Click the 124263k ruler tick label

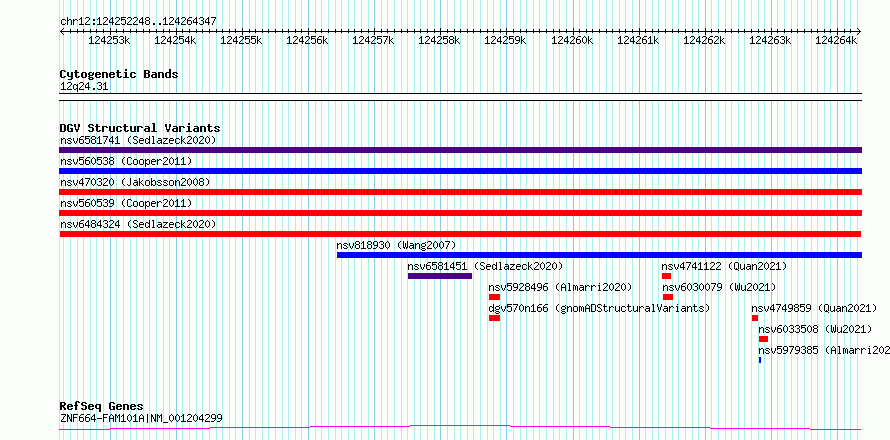(770, 40)
